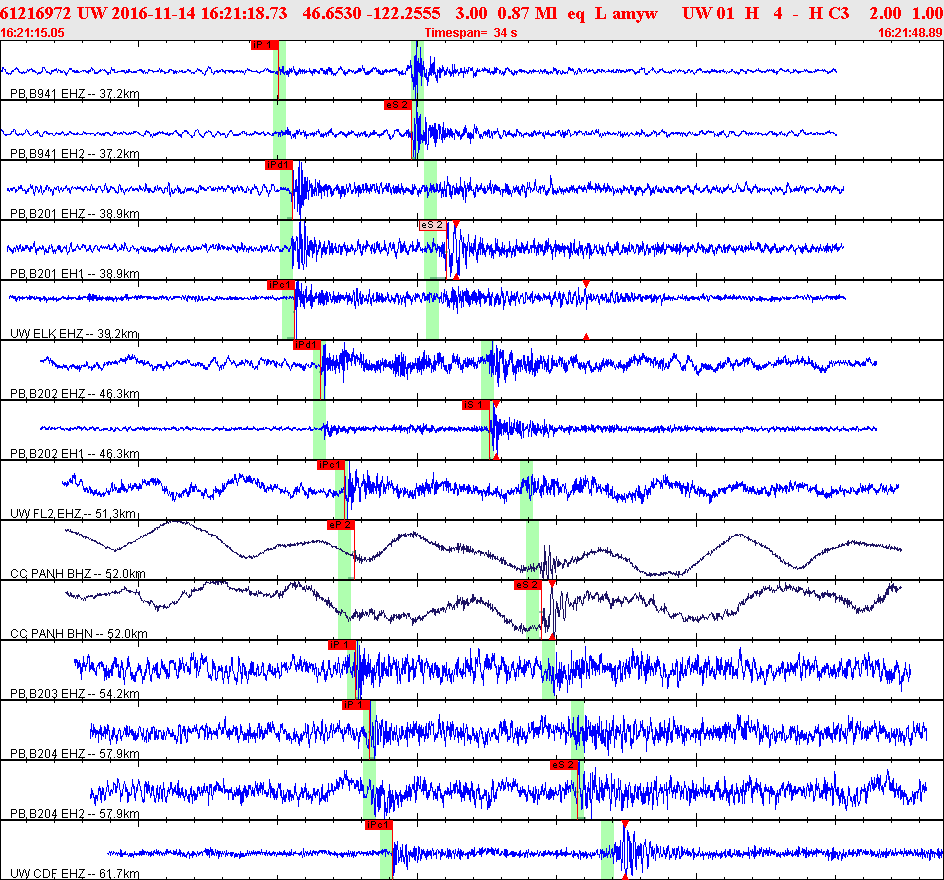Click the iS 1 flag on PB.B202 EH1
944x880 pixels.
(474, 405)
